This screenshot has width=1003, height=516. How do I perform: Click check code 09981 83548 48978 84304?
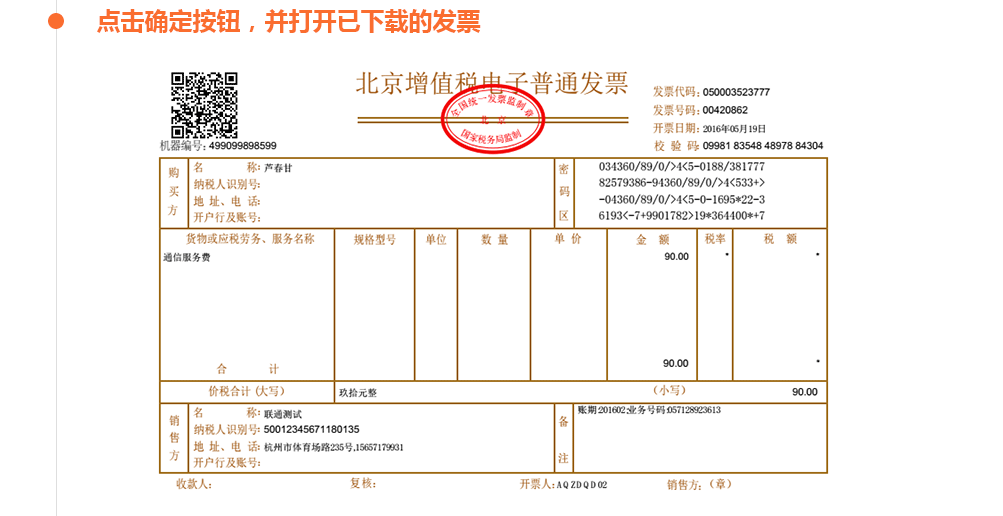[763, 146]
